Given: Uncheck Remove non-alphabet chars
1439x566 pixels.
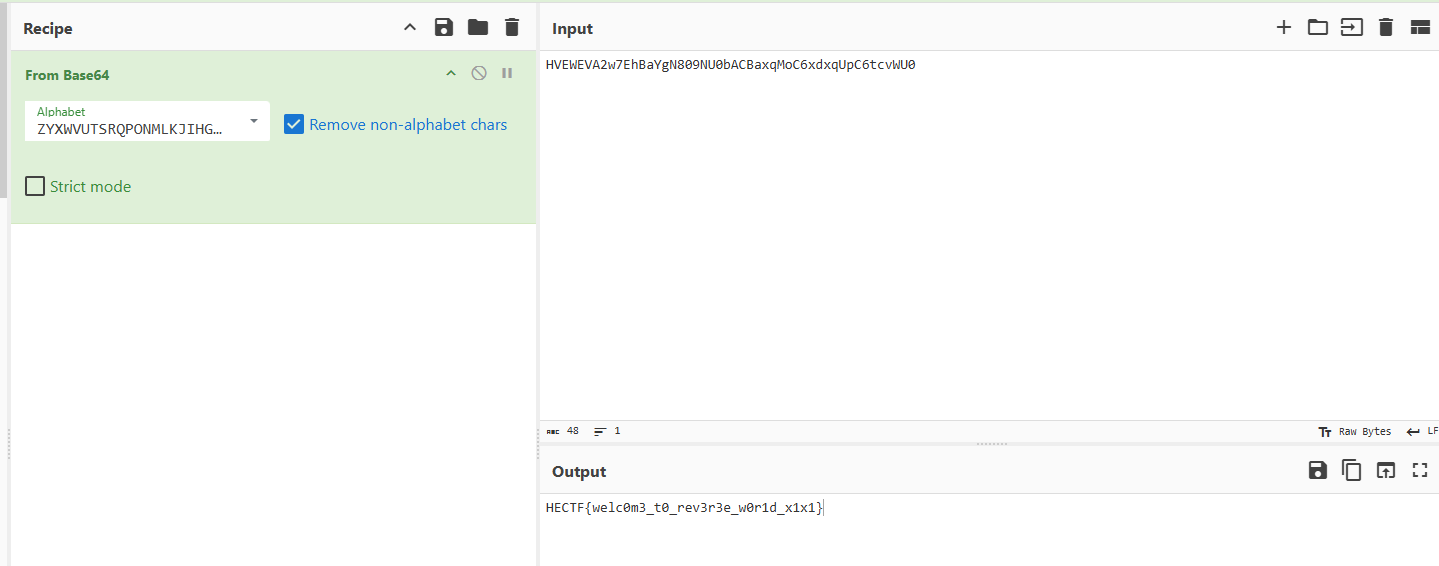Looking at the screenshot, I should 294,125.
